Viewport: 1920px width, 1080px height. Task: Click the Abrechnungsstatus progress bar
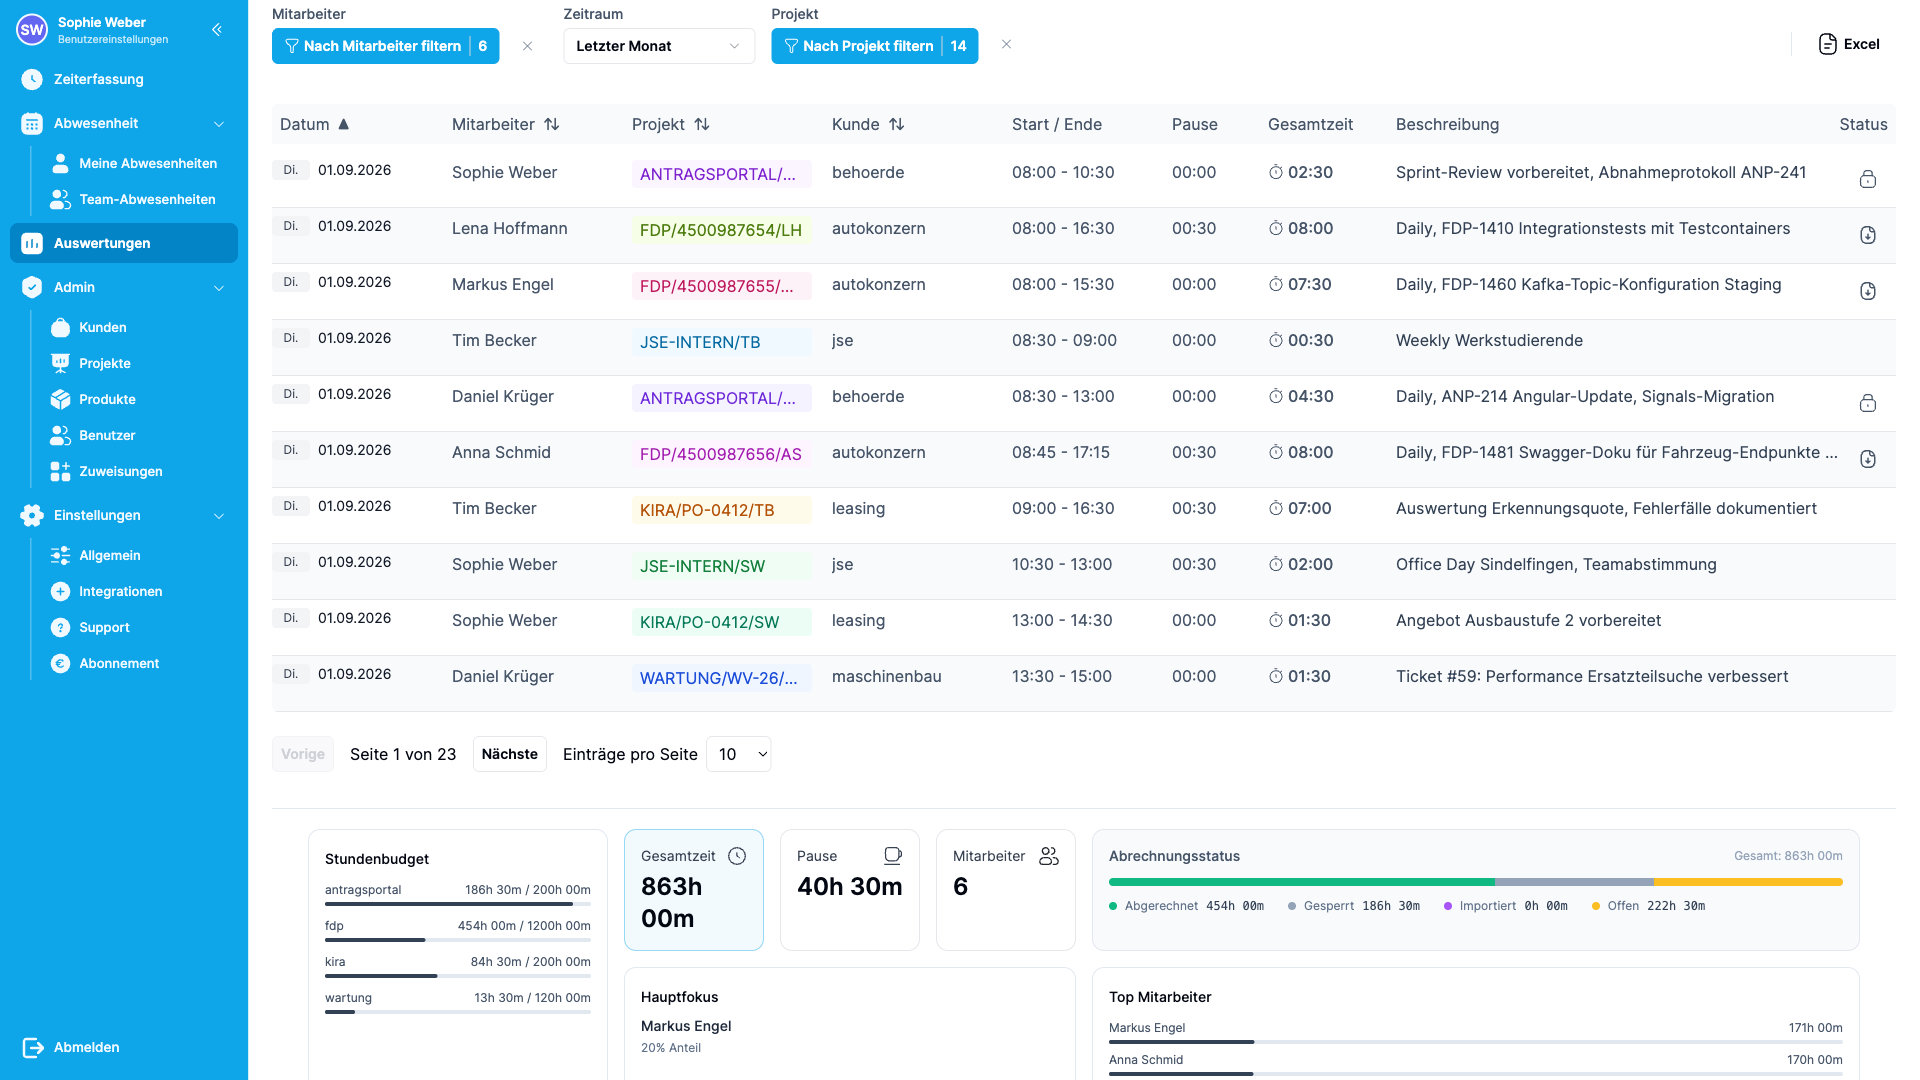1476,882
